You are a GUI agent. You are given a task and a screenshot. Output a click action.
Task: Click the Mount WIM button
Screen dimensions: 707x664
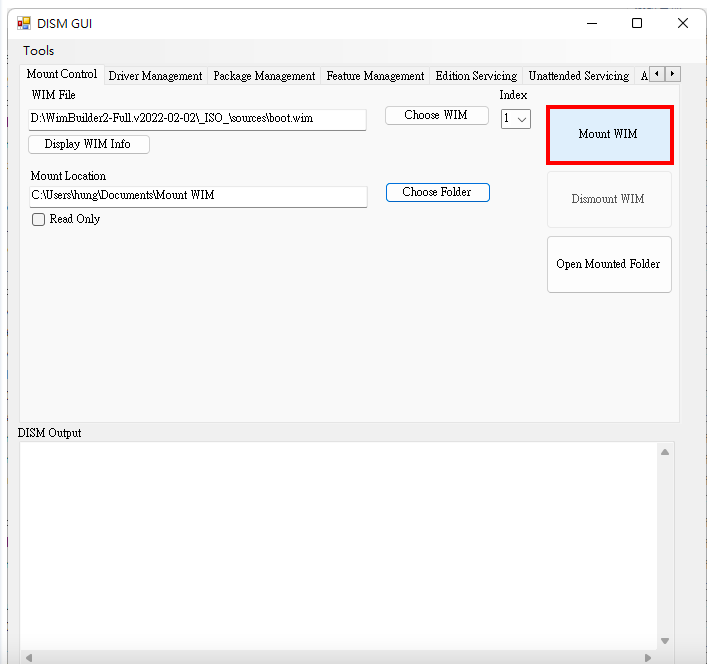point(610,134)
